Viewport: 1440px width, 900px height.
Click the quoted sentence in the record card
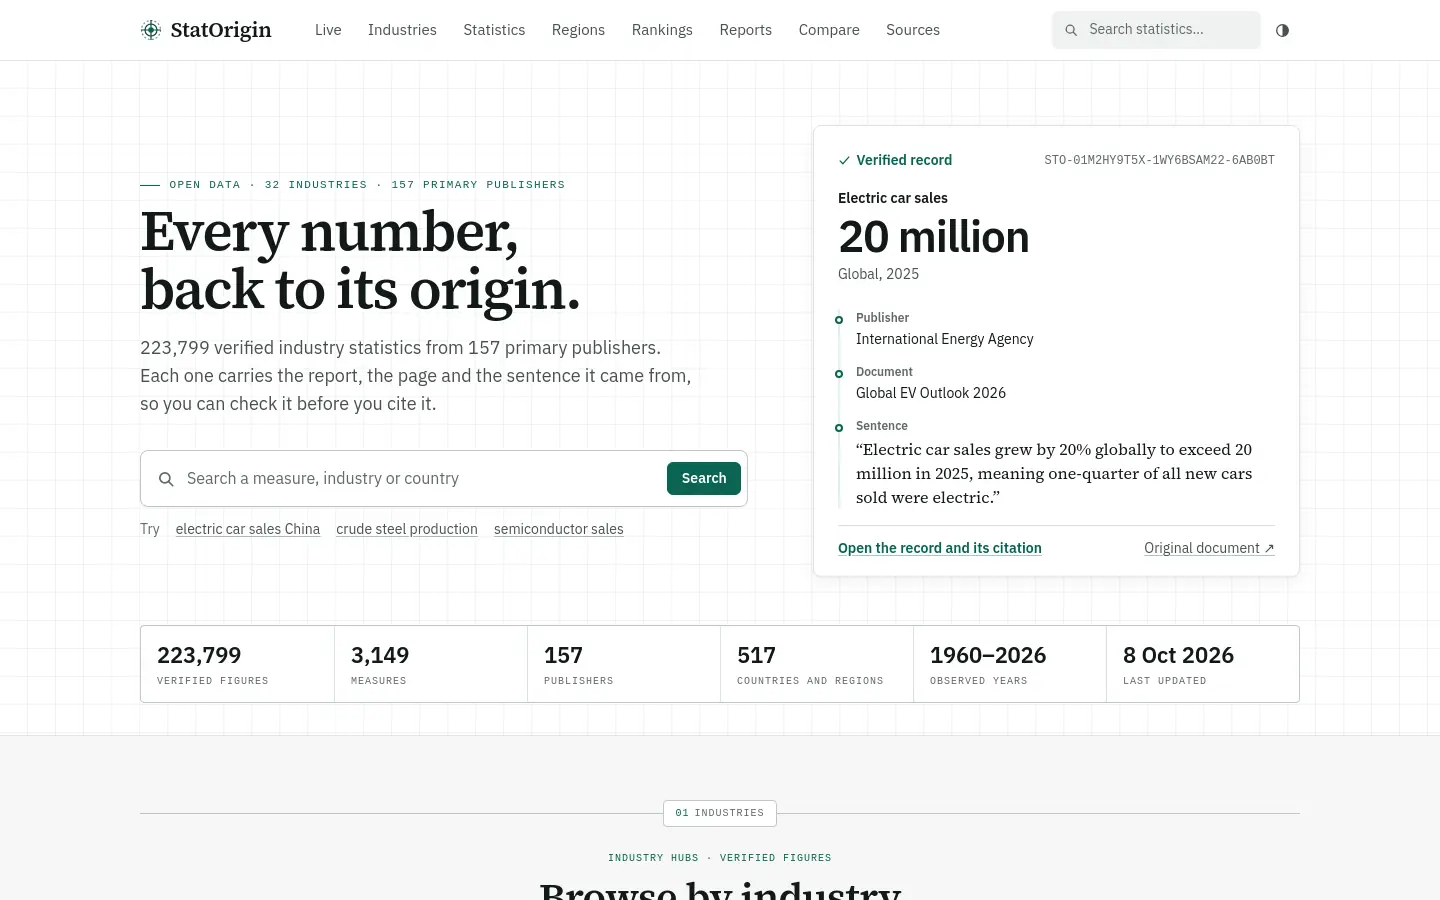(1054, 473)
